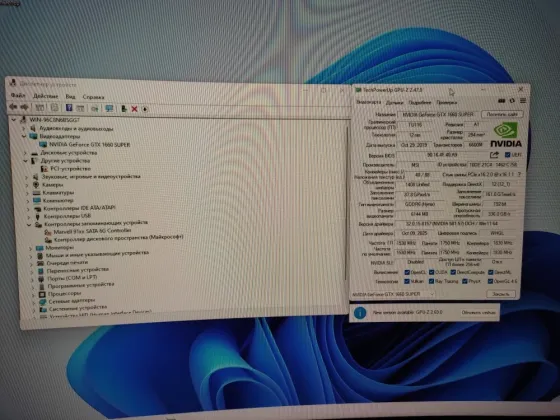The image size is (560, 420).
Task: Click the BIOS version field in GPU-Z
Action: [x=442, y=155]
